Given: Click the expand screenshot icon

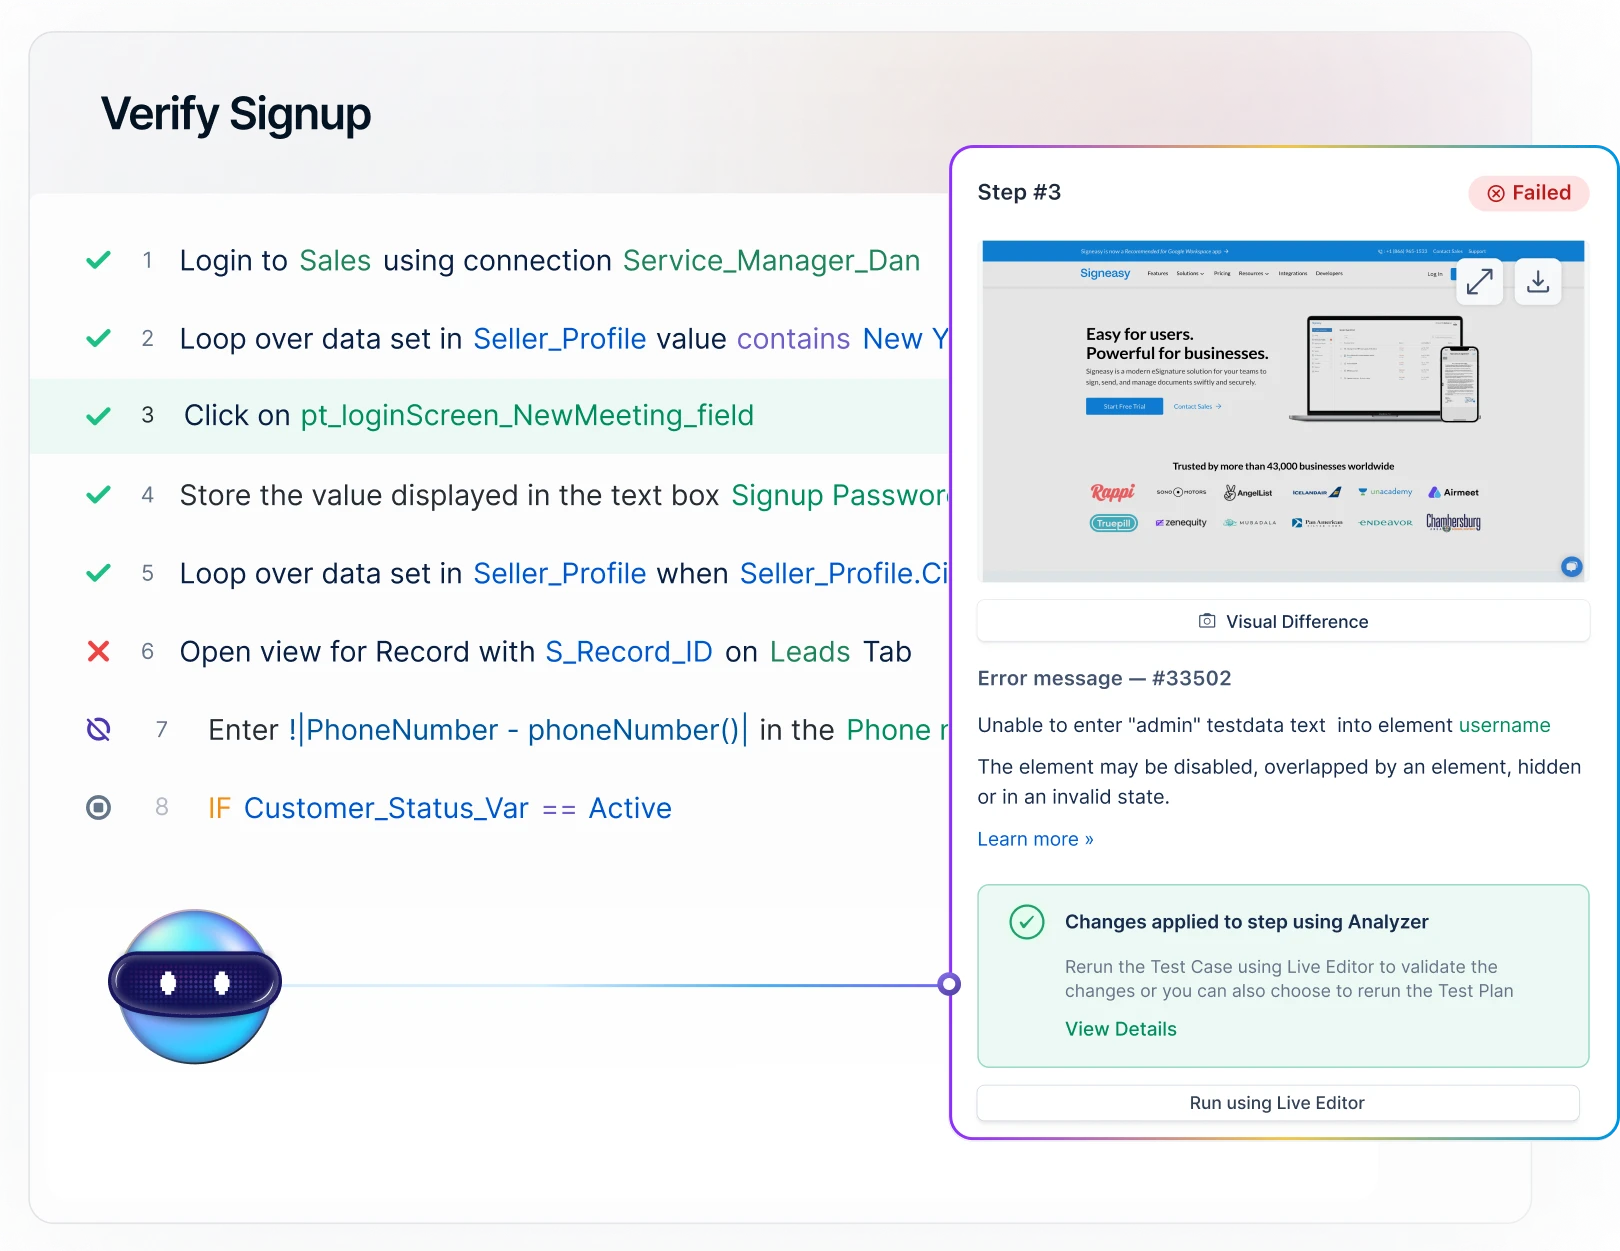Looking at the screenshot, I should pos(1479,282).
